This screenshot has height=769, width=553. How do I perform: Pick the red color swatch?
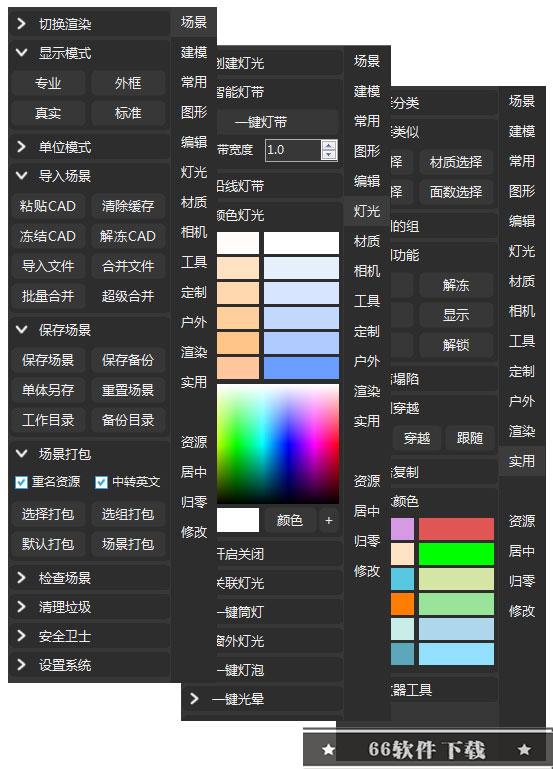(x=456, y=529)
